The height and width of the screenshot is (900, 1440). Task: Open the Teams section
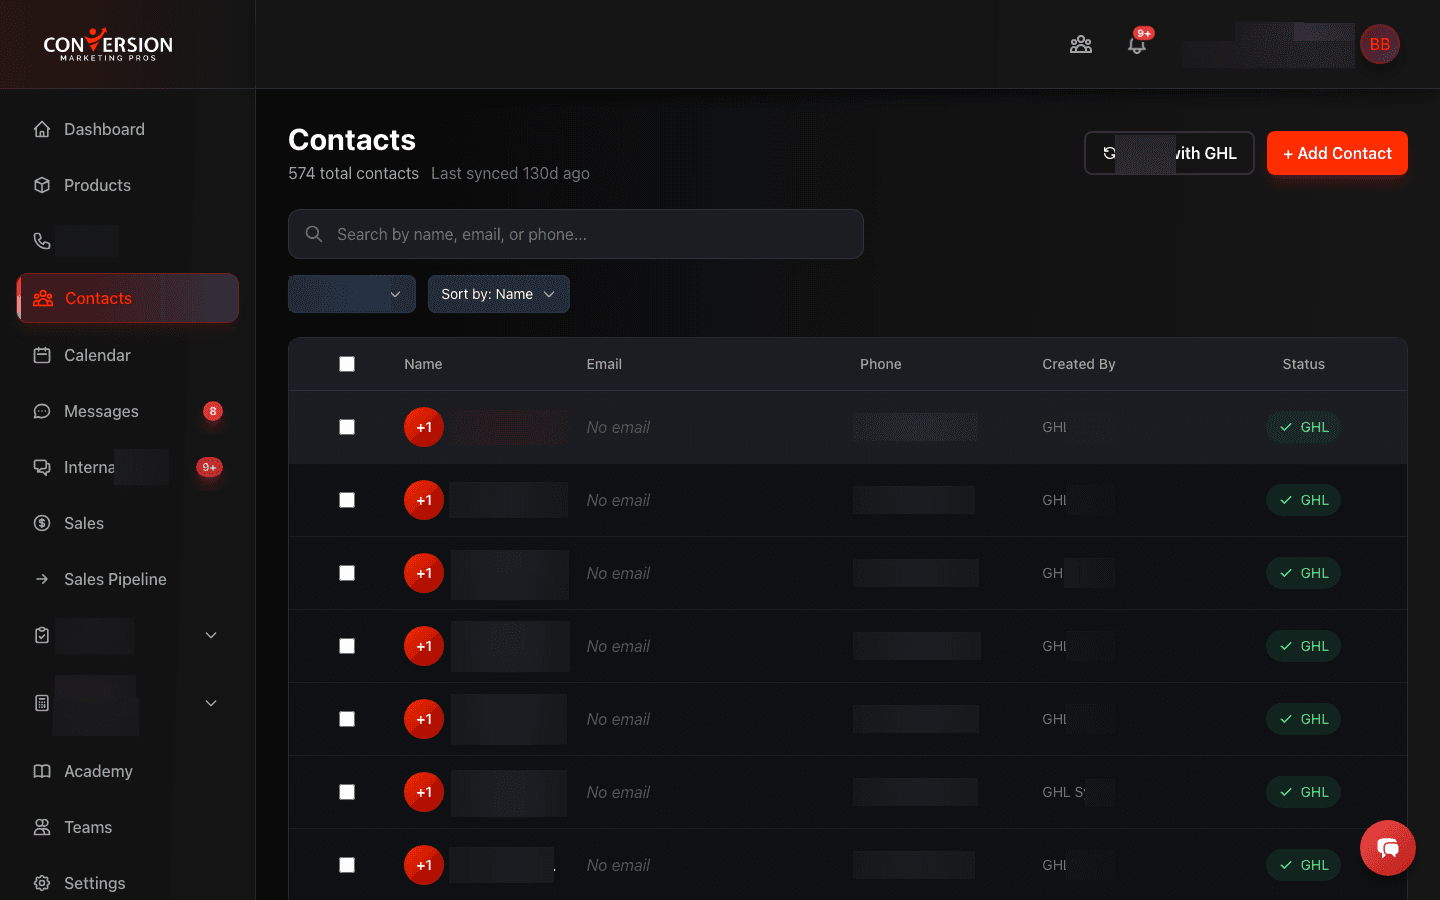click(x=87, y=827)
